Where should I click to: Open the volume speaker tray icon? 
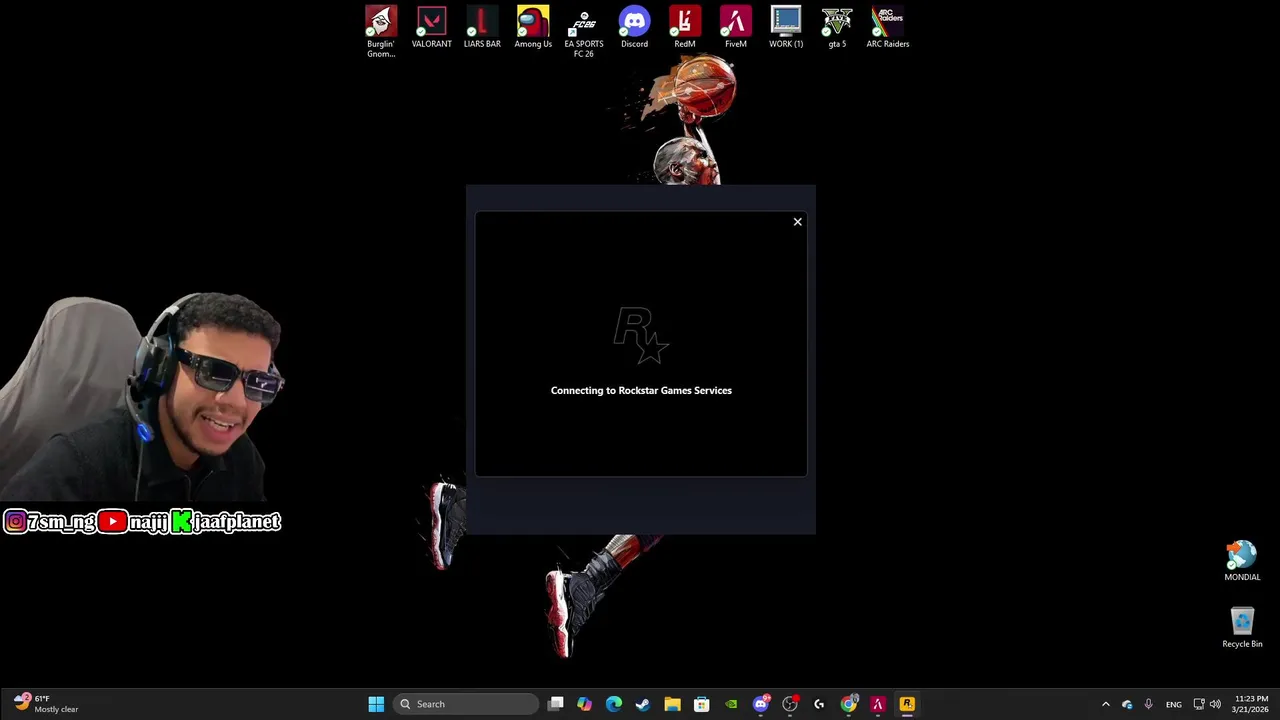(x=1216, y=704)
